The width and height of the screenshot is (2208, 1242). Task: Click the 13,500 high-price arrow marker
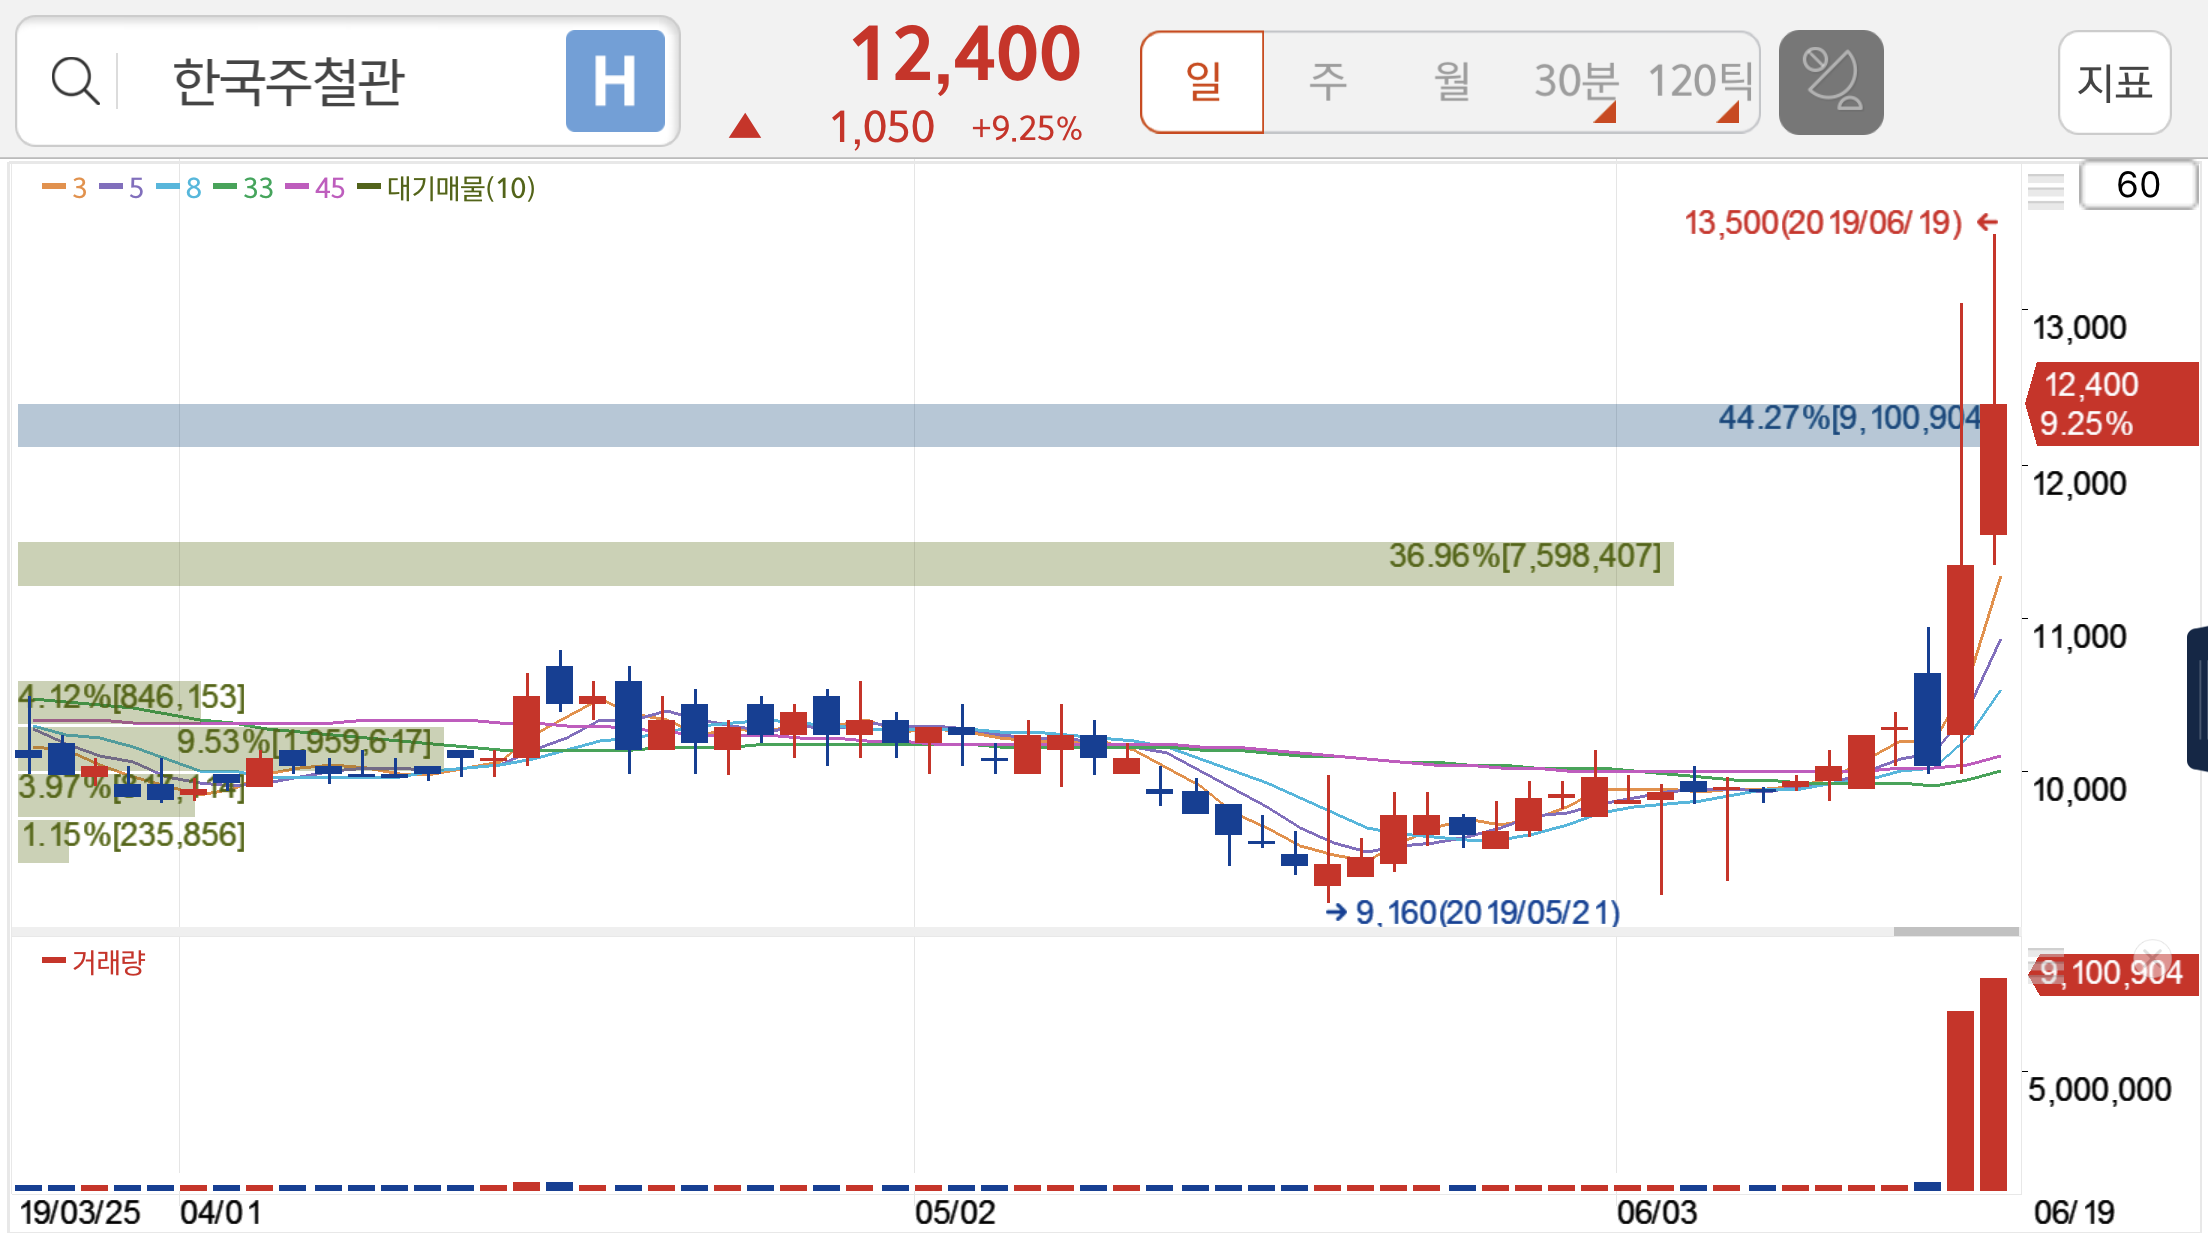tap(1988, 222)
